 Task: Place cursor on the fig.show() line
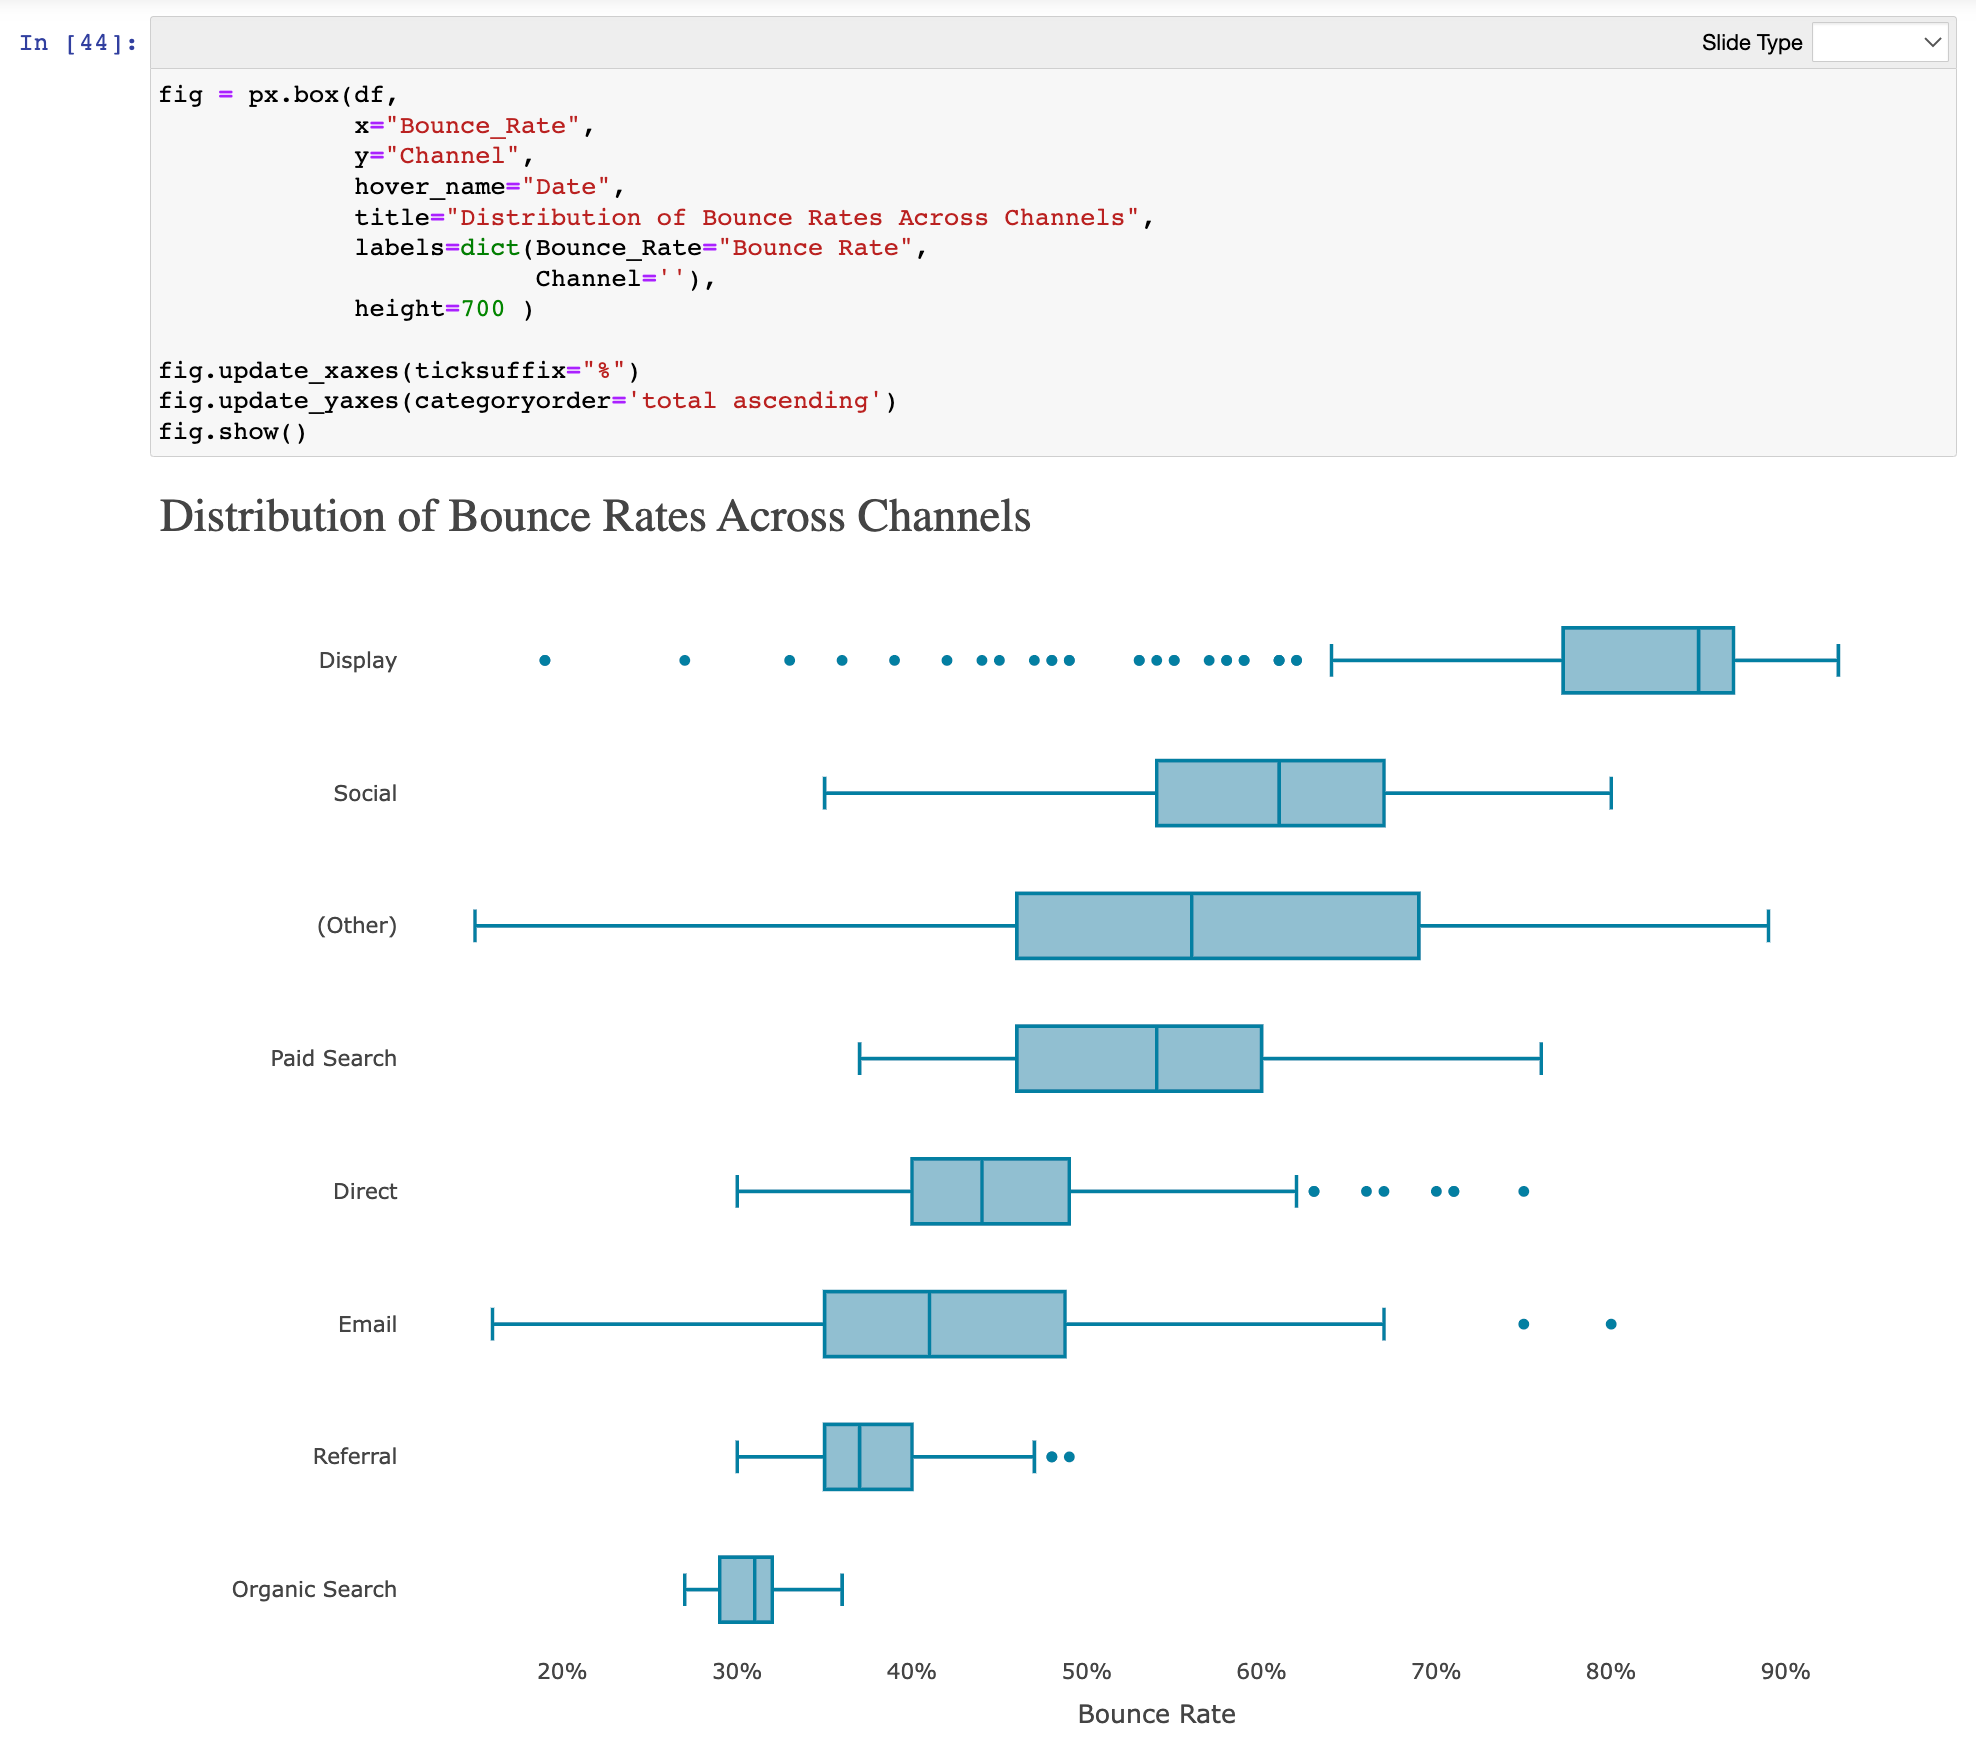click(232, 432)
